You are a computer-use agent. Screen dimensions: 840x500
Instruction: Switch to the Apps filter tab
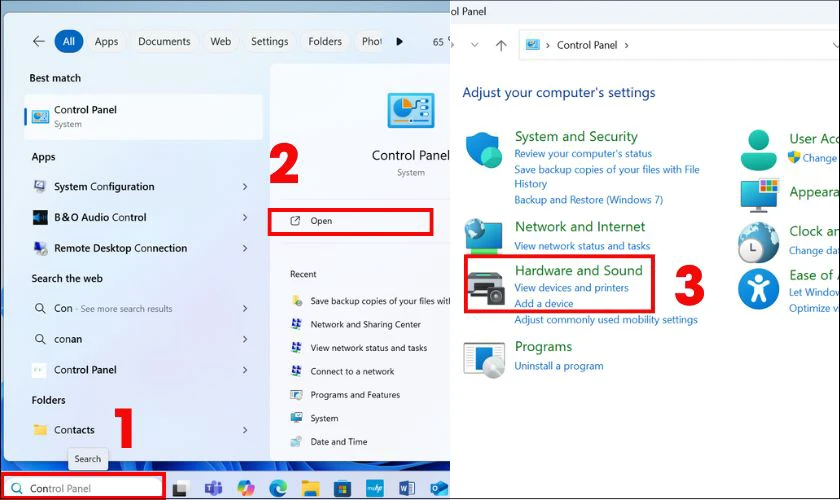point(106,41)
